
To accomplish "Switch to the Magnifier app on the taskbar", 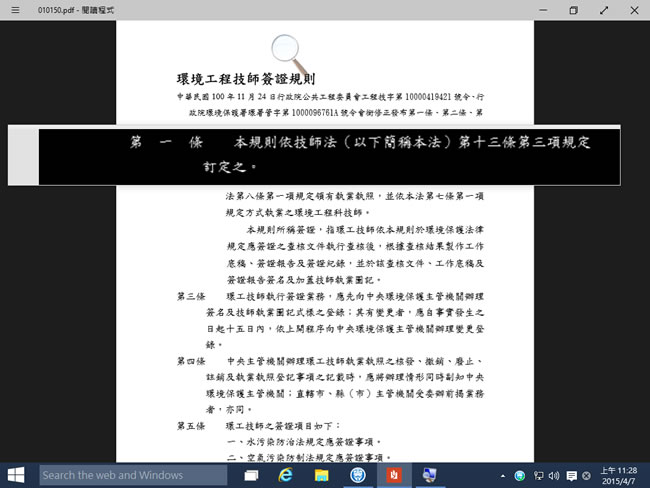I will [x=430, y=474].
